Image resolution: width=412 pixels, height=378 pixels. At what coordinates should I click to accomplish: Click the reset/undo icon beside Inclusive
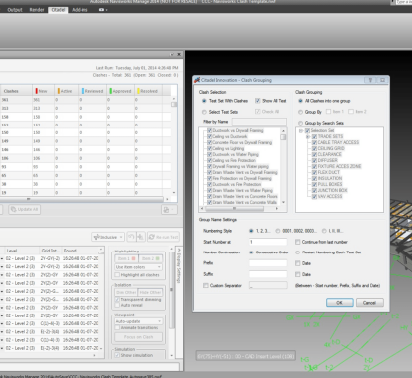[x=131, y=237]
